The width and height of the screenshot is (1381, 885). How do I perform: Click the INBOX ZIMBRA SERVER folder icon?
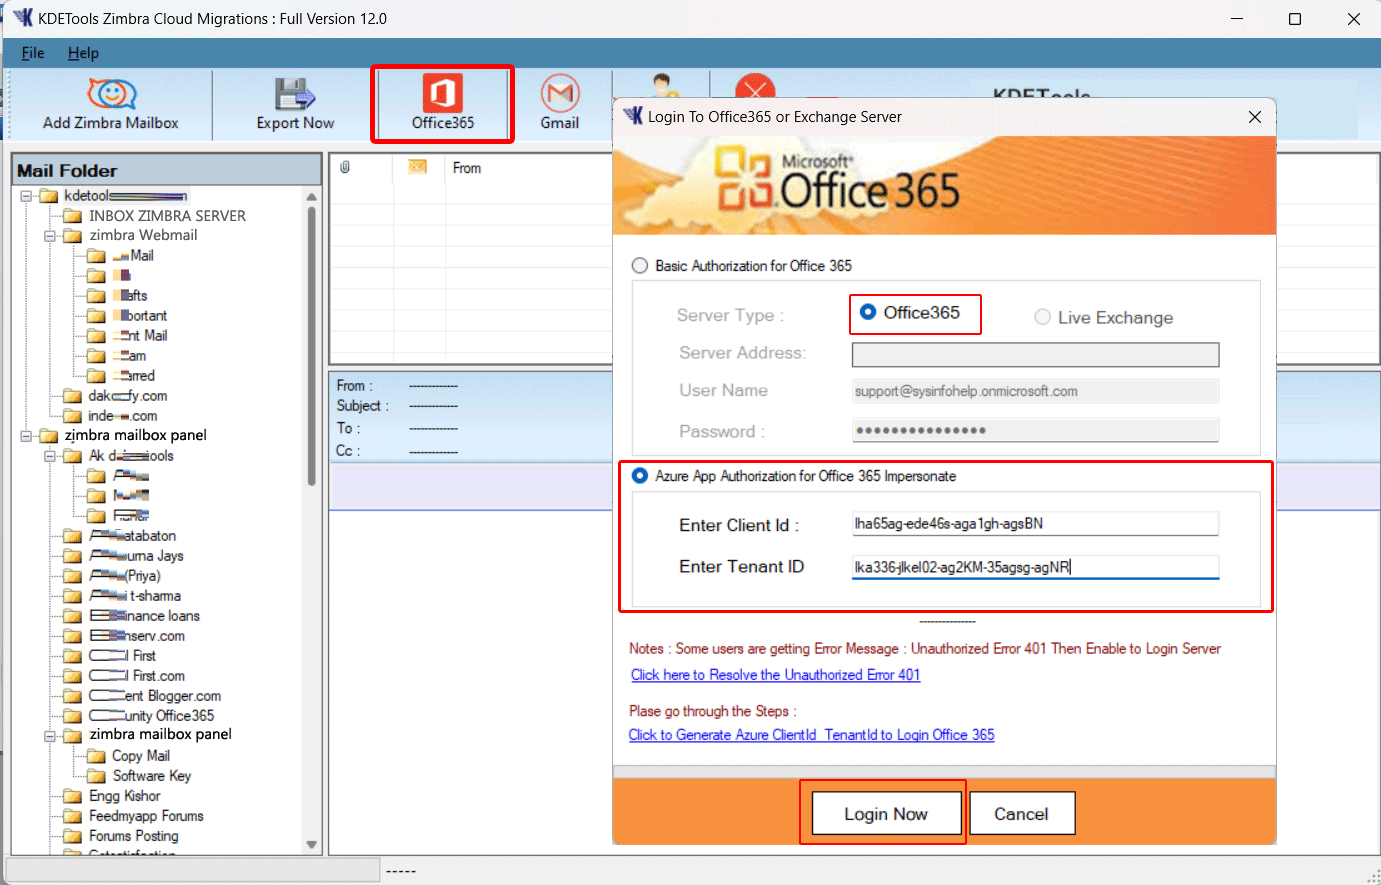[x=72, y=216]
